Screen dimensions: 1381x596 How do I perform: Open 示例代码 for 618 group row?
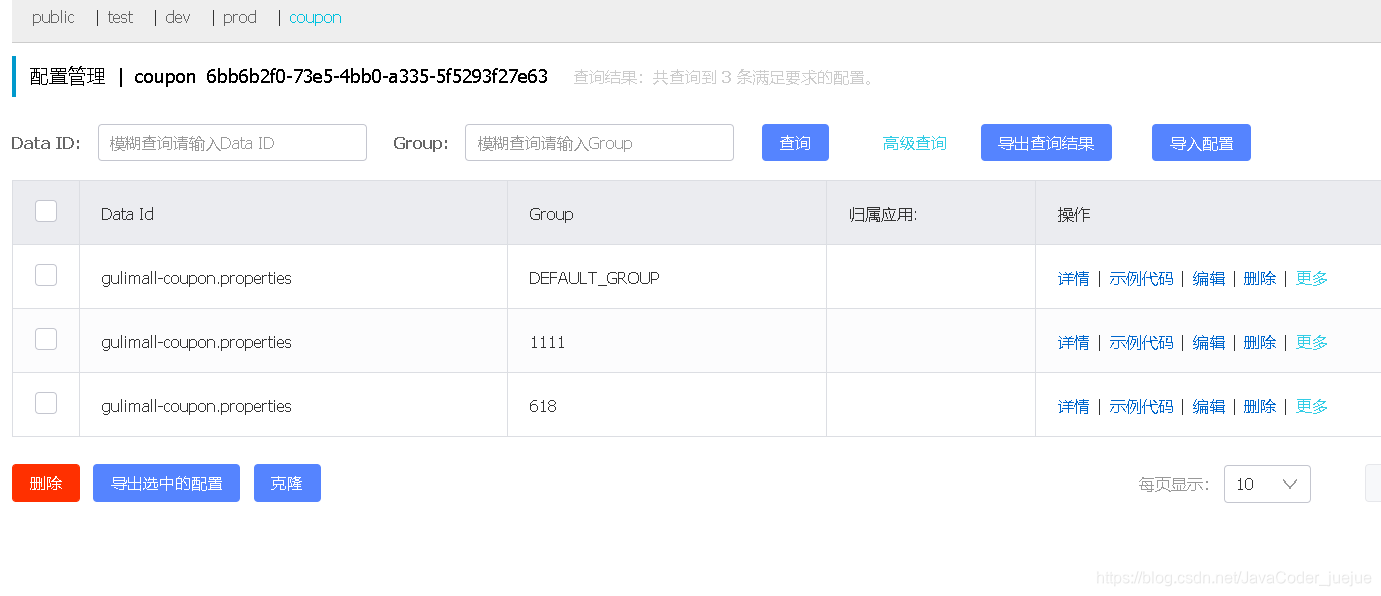click(1141, 406)
